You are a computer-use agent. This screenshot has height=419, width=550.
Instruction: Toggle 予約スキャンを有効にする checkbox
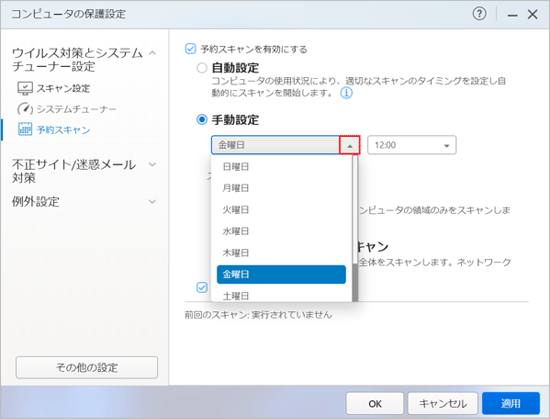point(190,49)
